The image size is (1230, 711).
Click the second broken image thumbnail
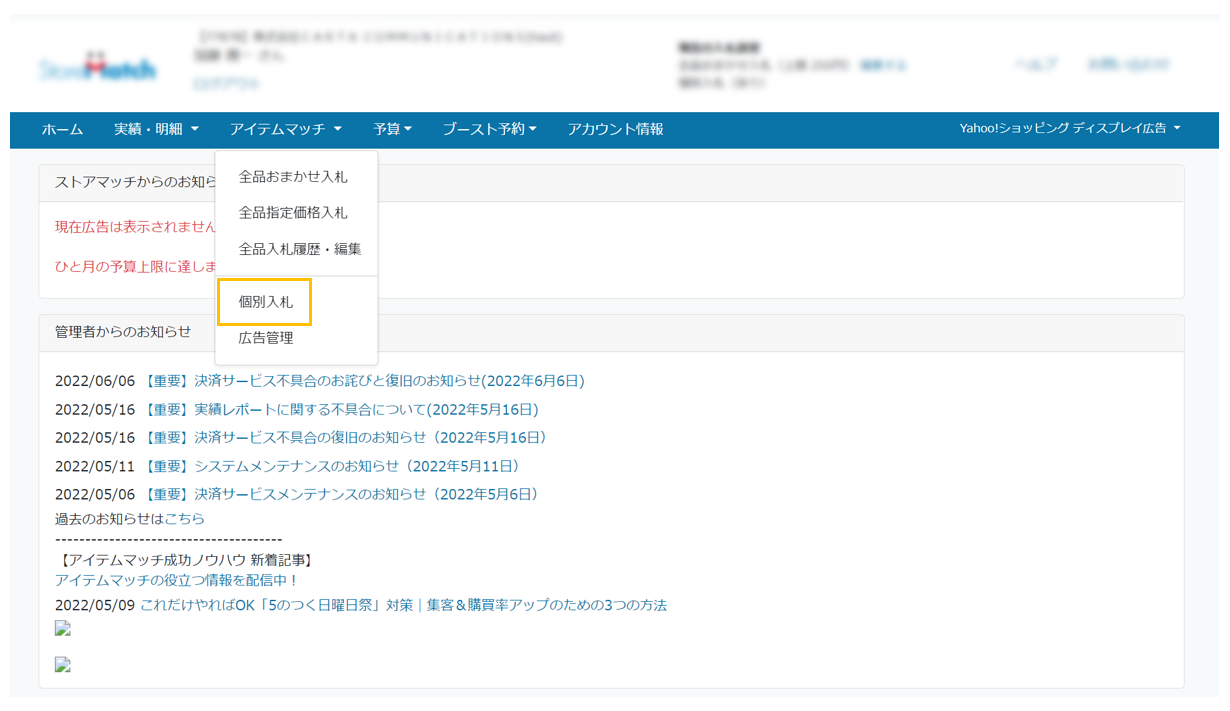63,665
